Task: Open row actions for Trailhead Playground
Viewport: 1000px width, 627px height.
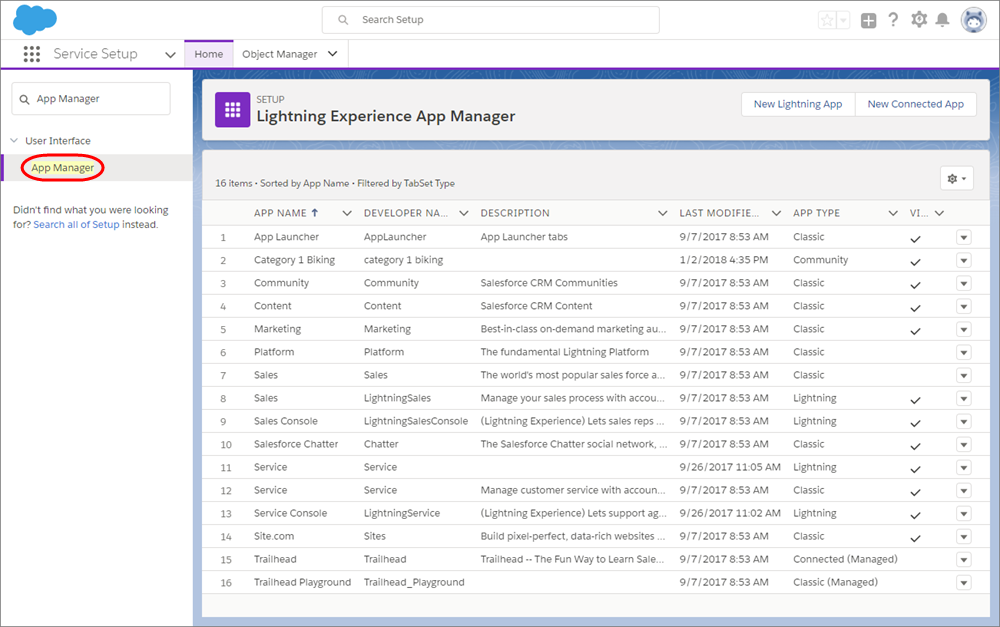Action: [964, 582]
